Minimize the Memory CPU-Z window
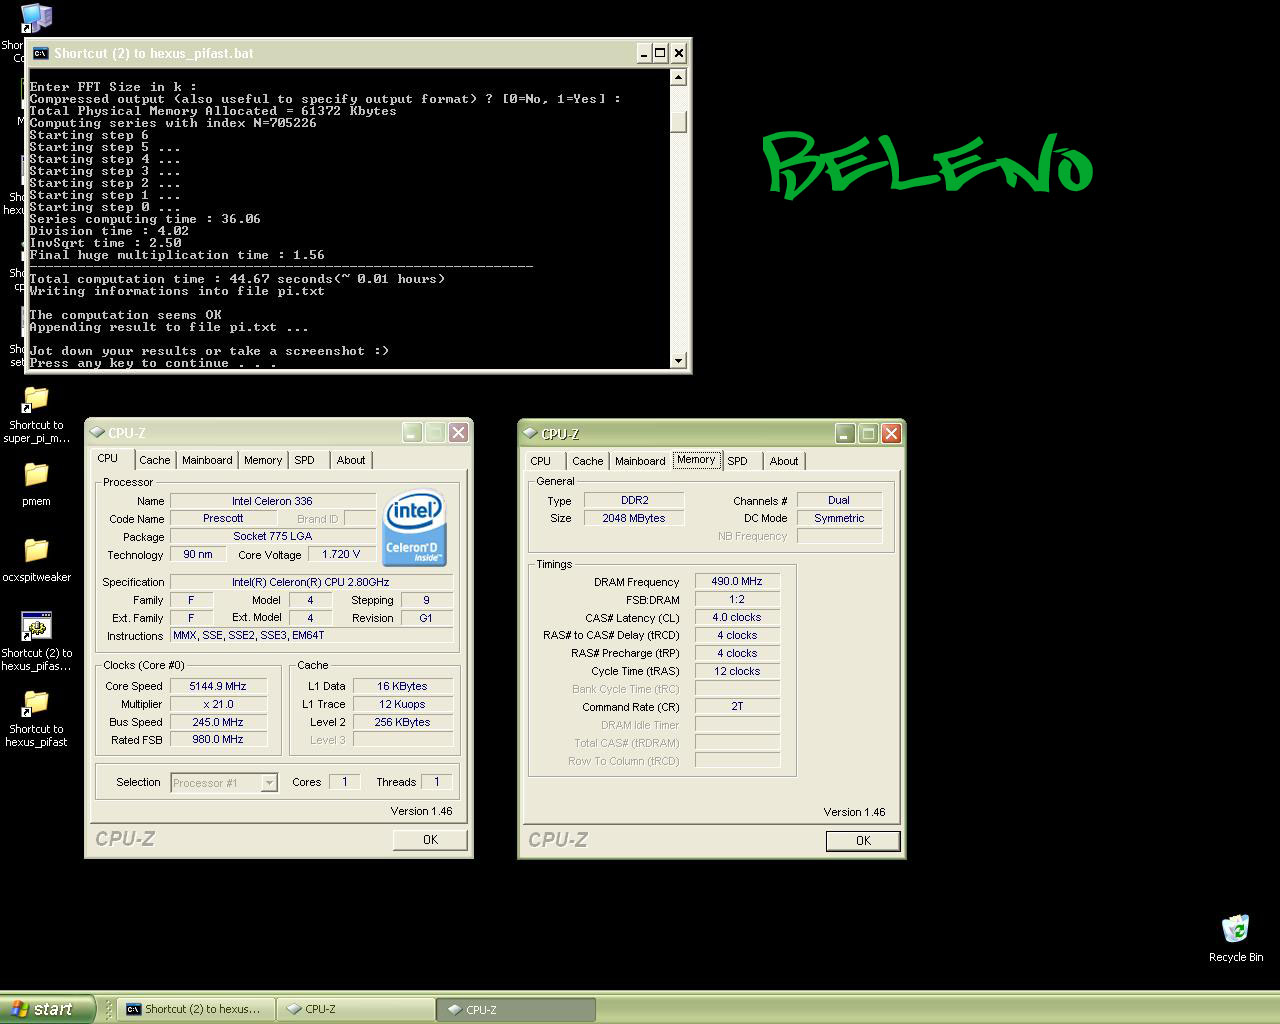The width and height of the screenshot is (1280, 1024). point(845,434)
